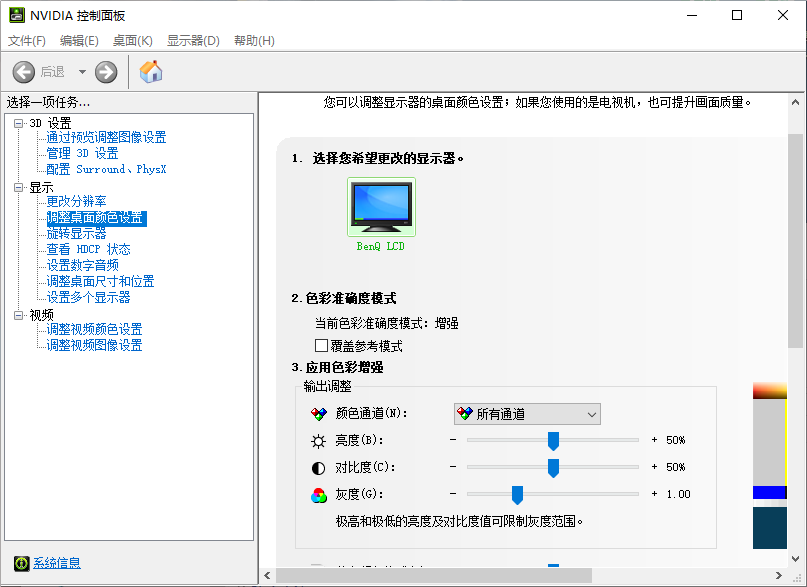This screenshot has width=807, height=587.
Task: Click the 当前色彩准确度模式: 增强 text
Action: (x=387, y=324)
